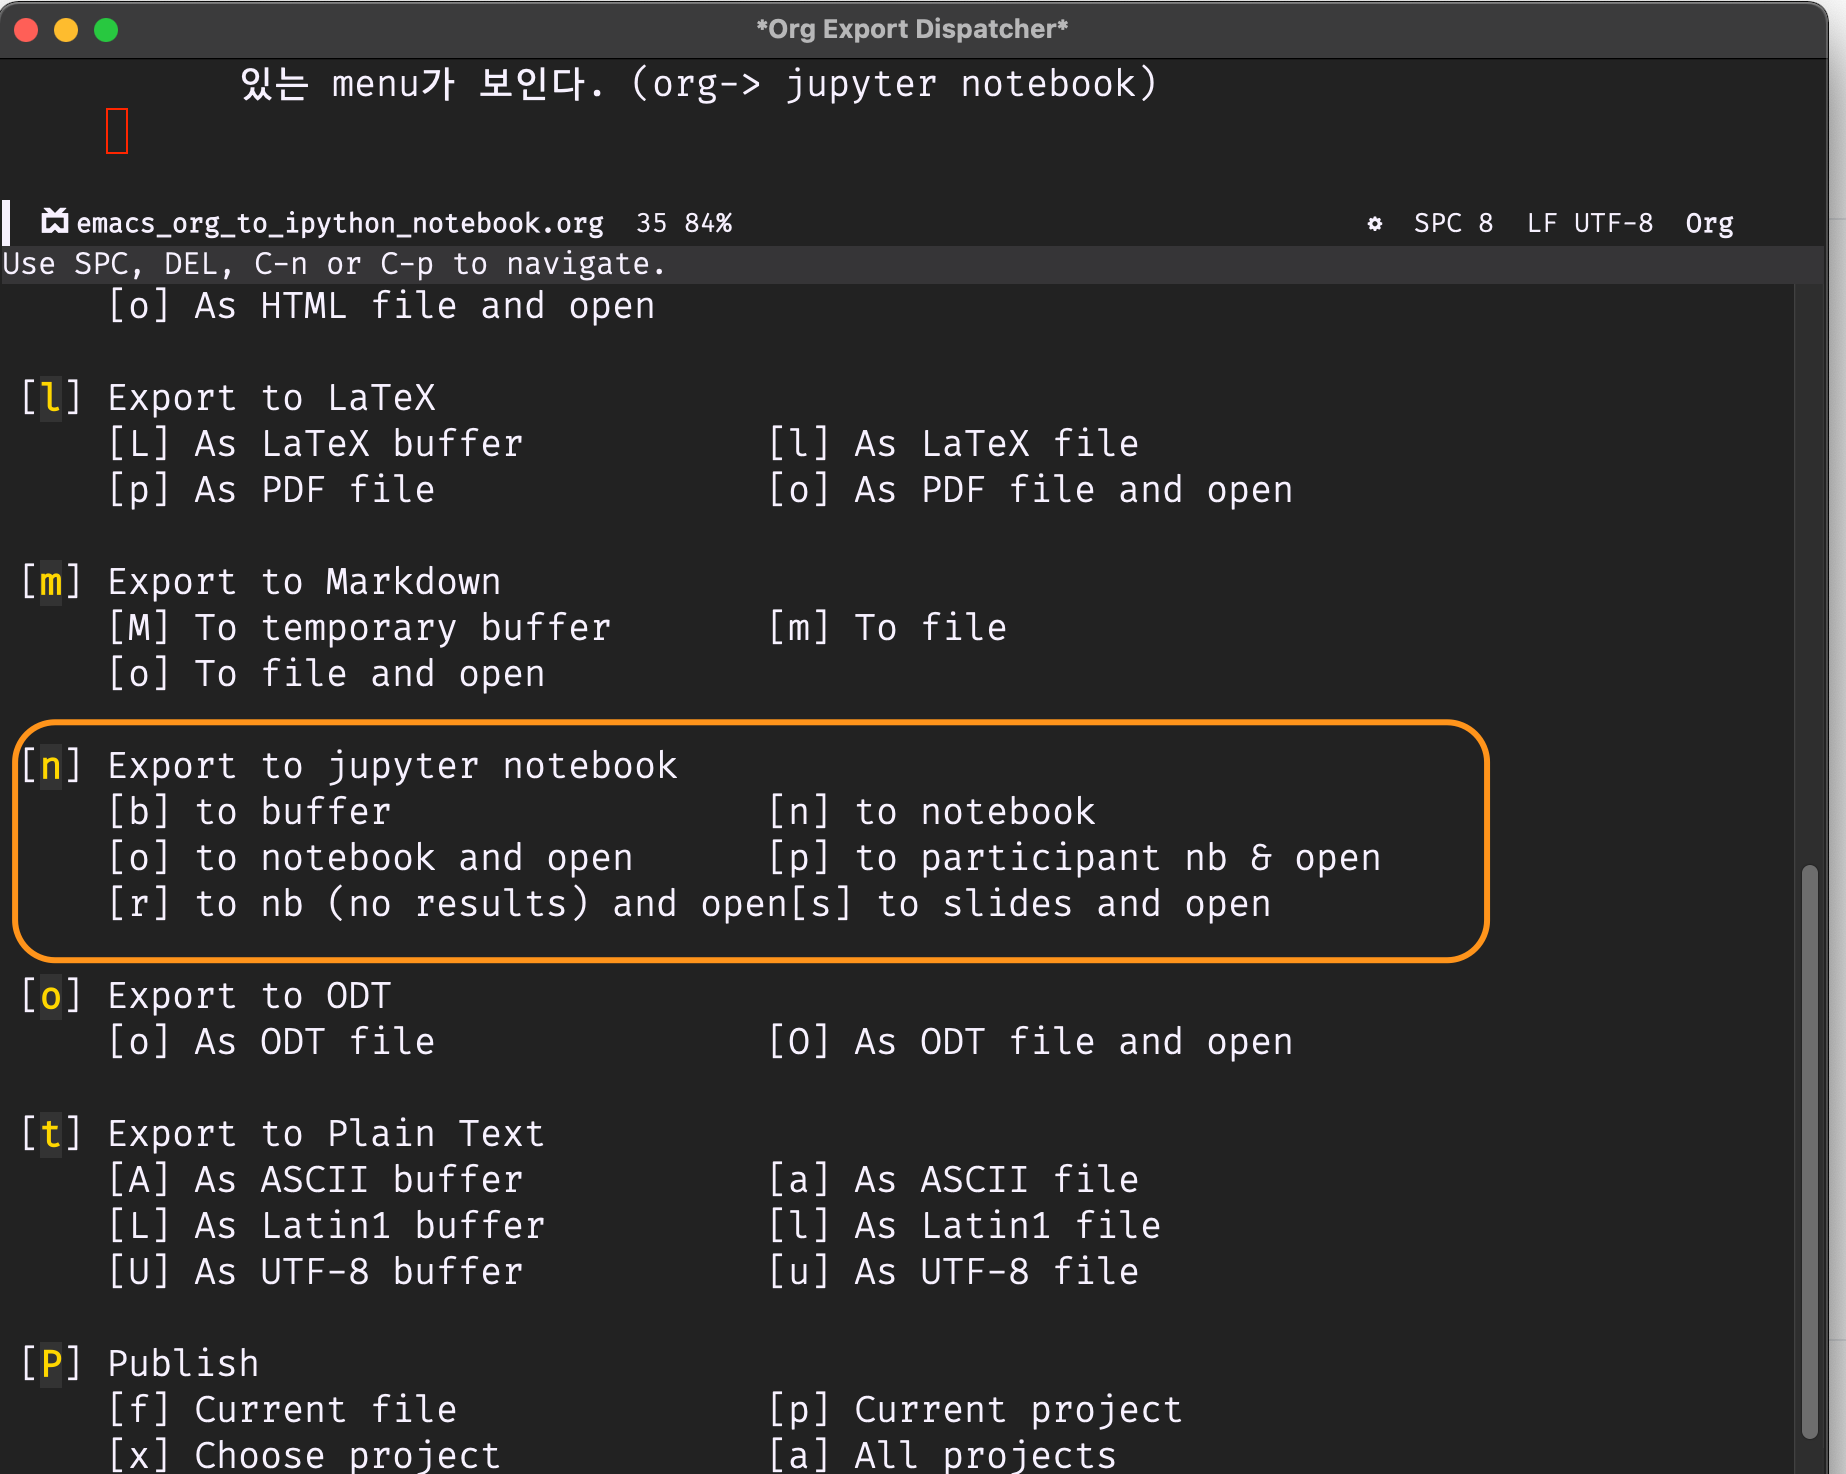Click the red hollow cursor box
The image size is (1846, 1474).
(x=117, y=131)
